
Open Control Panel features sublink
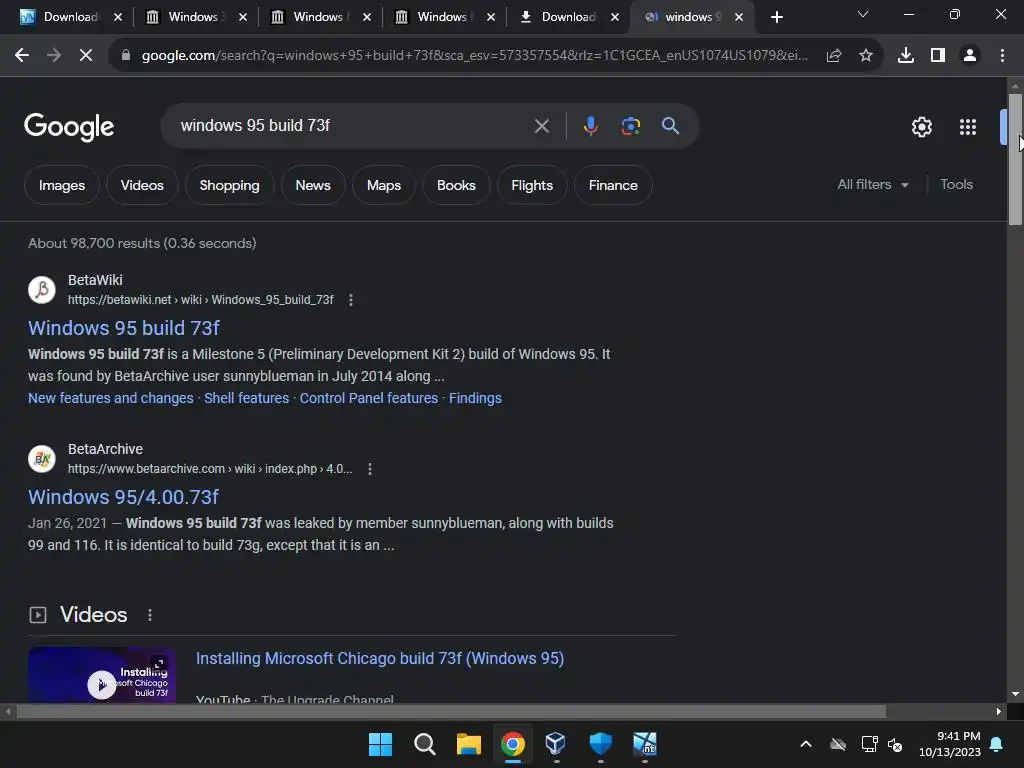coord(368,398)
